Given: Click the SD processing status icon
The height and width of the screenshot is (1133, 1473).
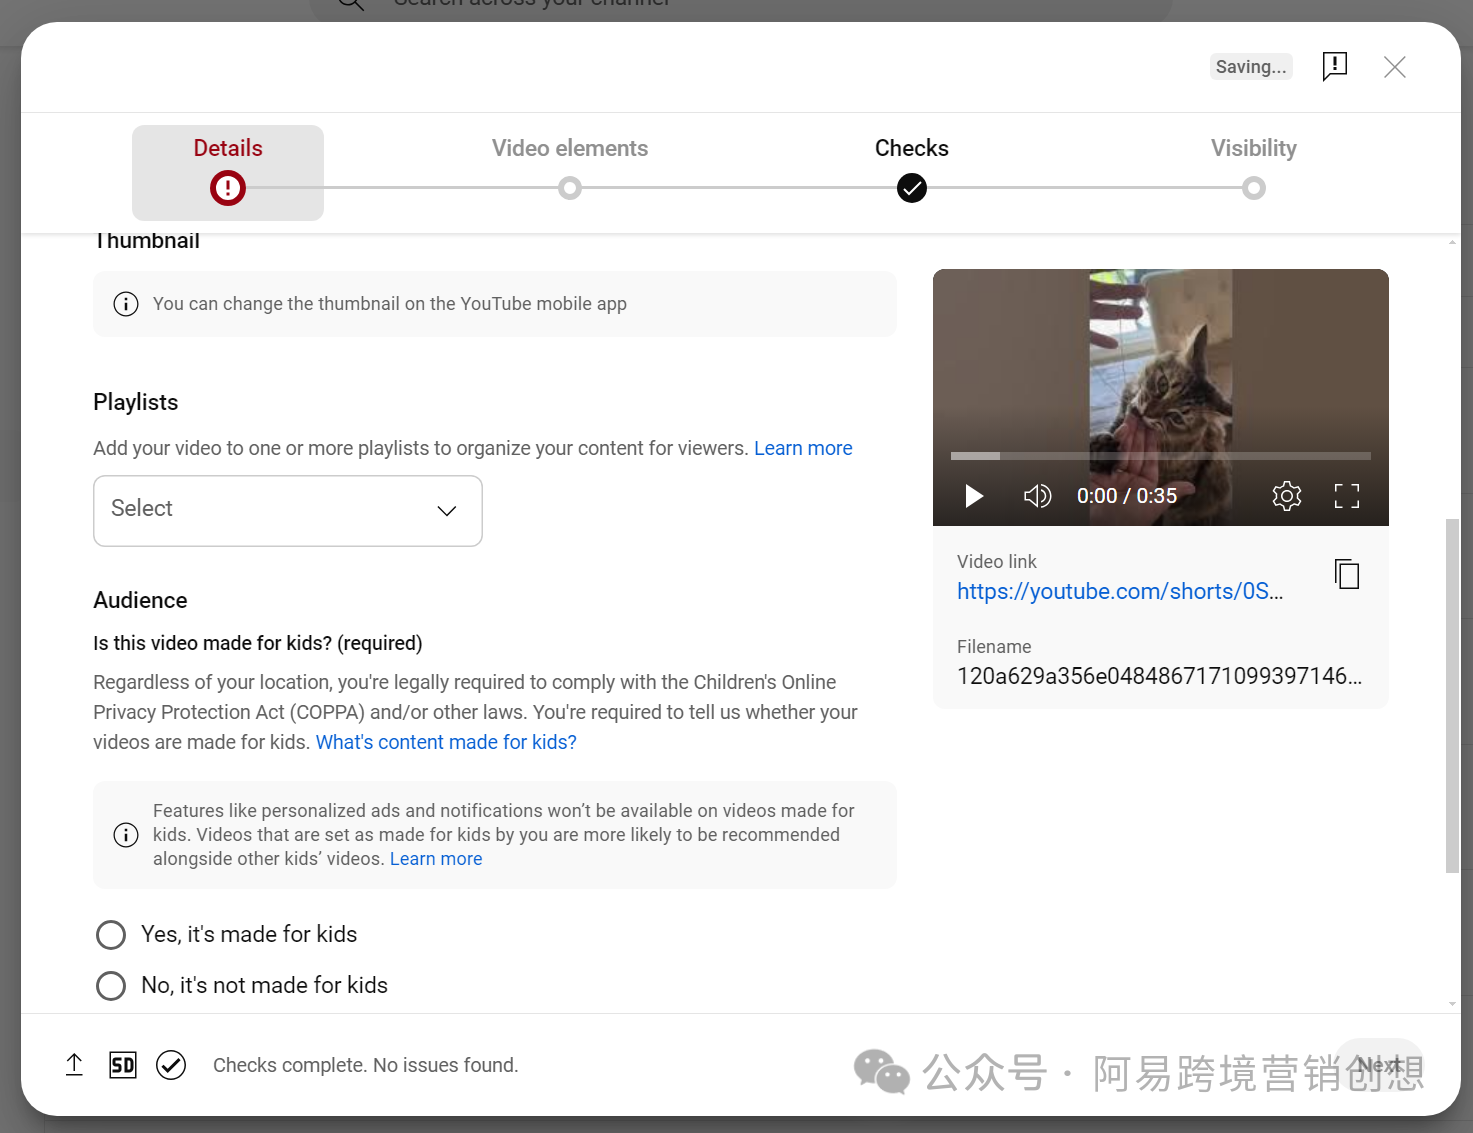Looking at the screenshot, I should pyautogui.click(x=122, y=1065).
